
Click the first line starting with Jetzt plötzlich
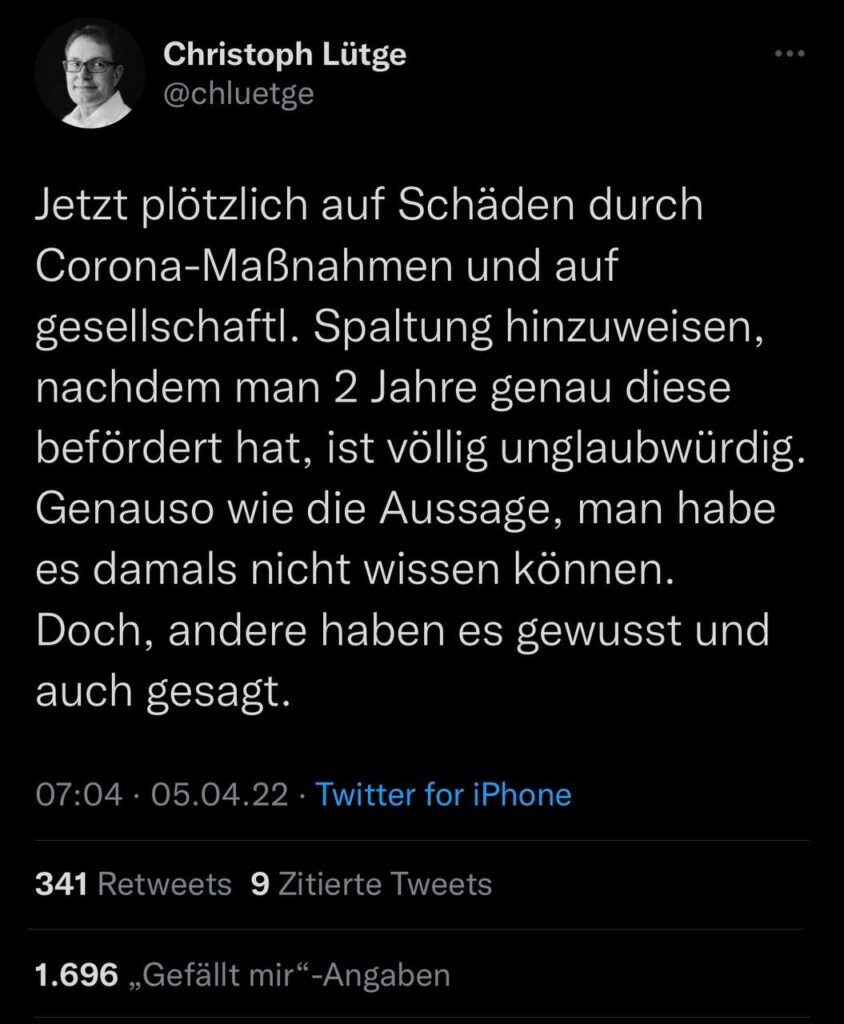point(370,209)
